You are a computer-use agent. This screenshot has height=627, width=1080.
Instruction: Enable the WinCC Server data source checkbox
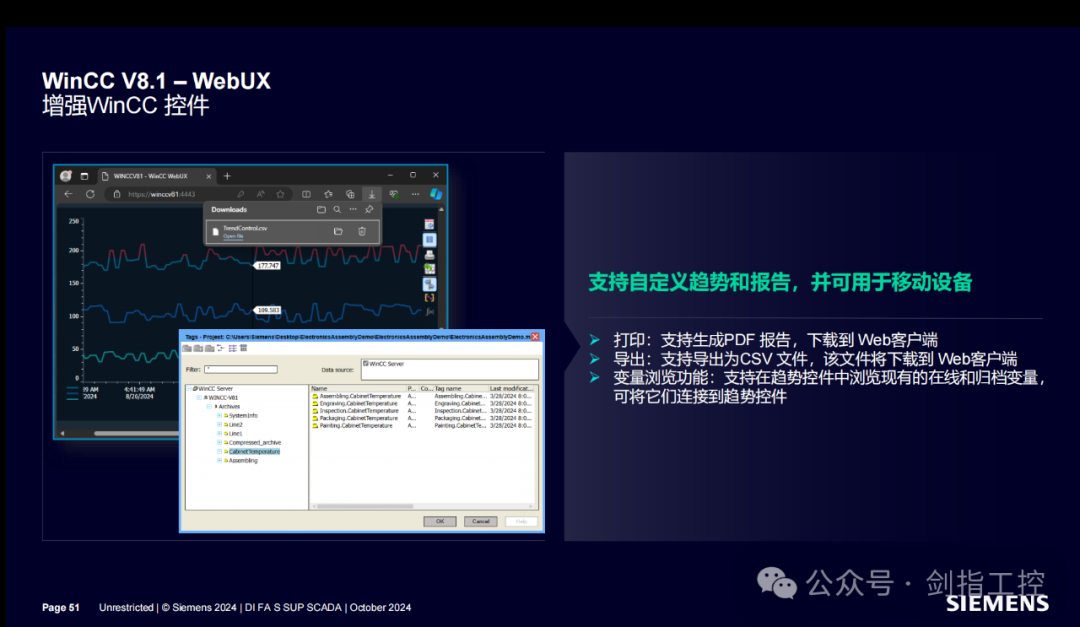pos(365,363)
